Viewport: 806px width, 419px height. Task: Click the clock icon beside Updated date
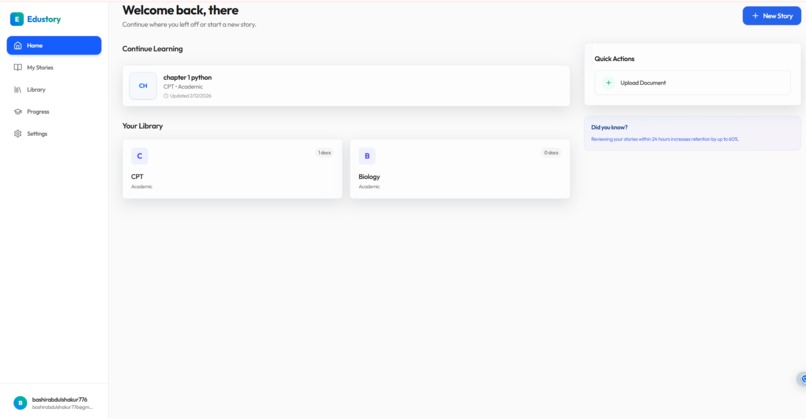166,96
